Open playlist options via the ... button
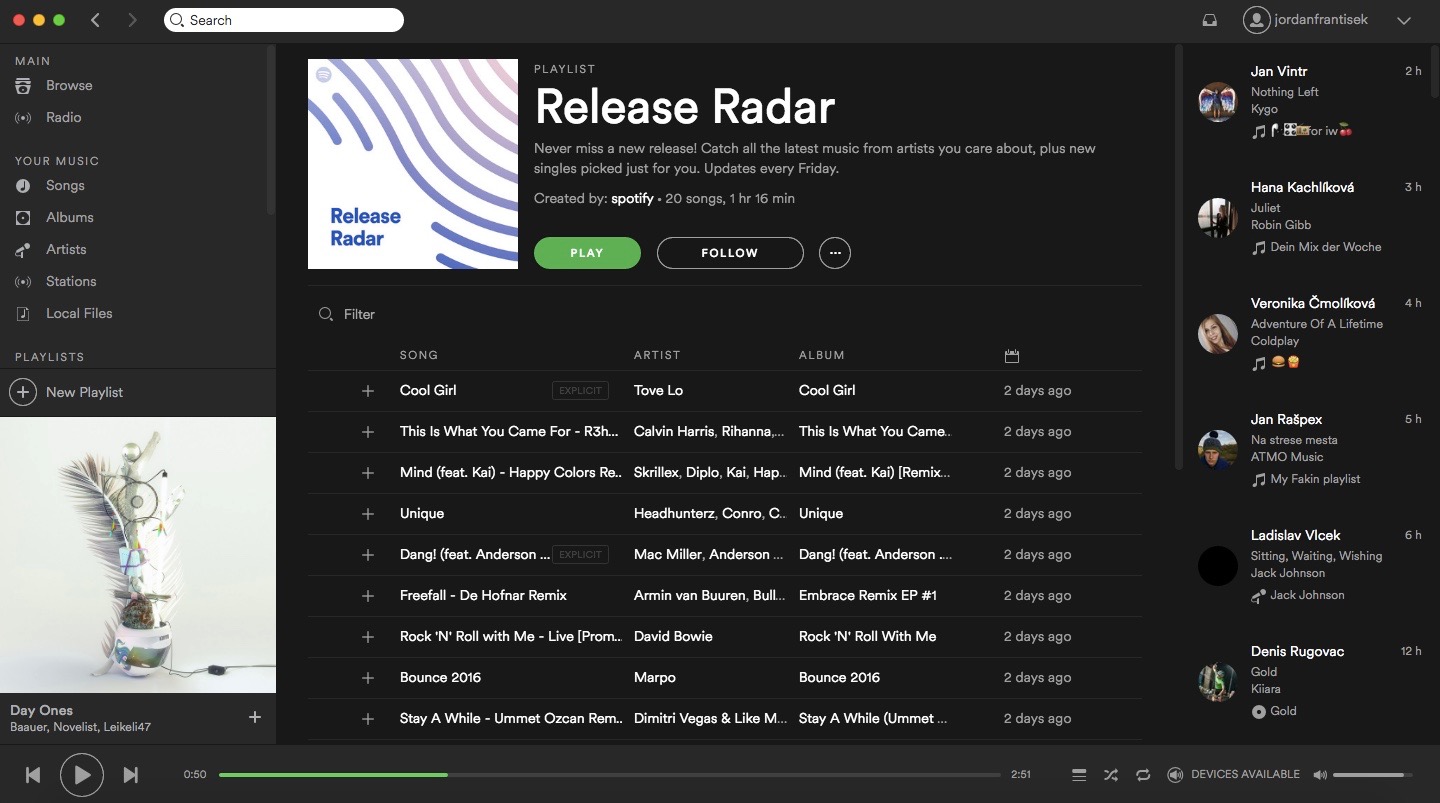Viewport: 1440px width, 803px height. click(x=835, y=253)
